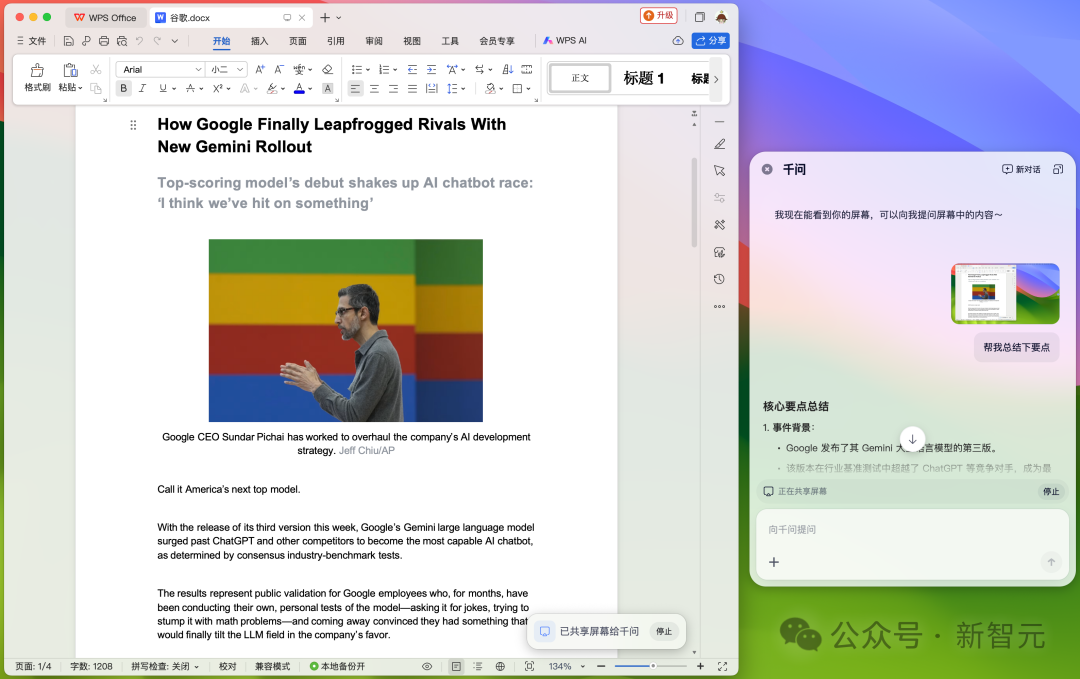The image size is (1080, 679).
Task: Toggle Bold formatting button
Action: 123,88
